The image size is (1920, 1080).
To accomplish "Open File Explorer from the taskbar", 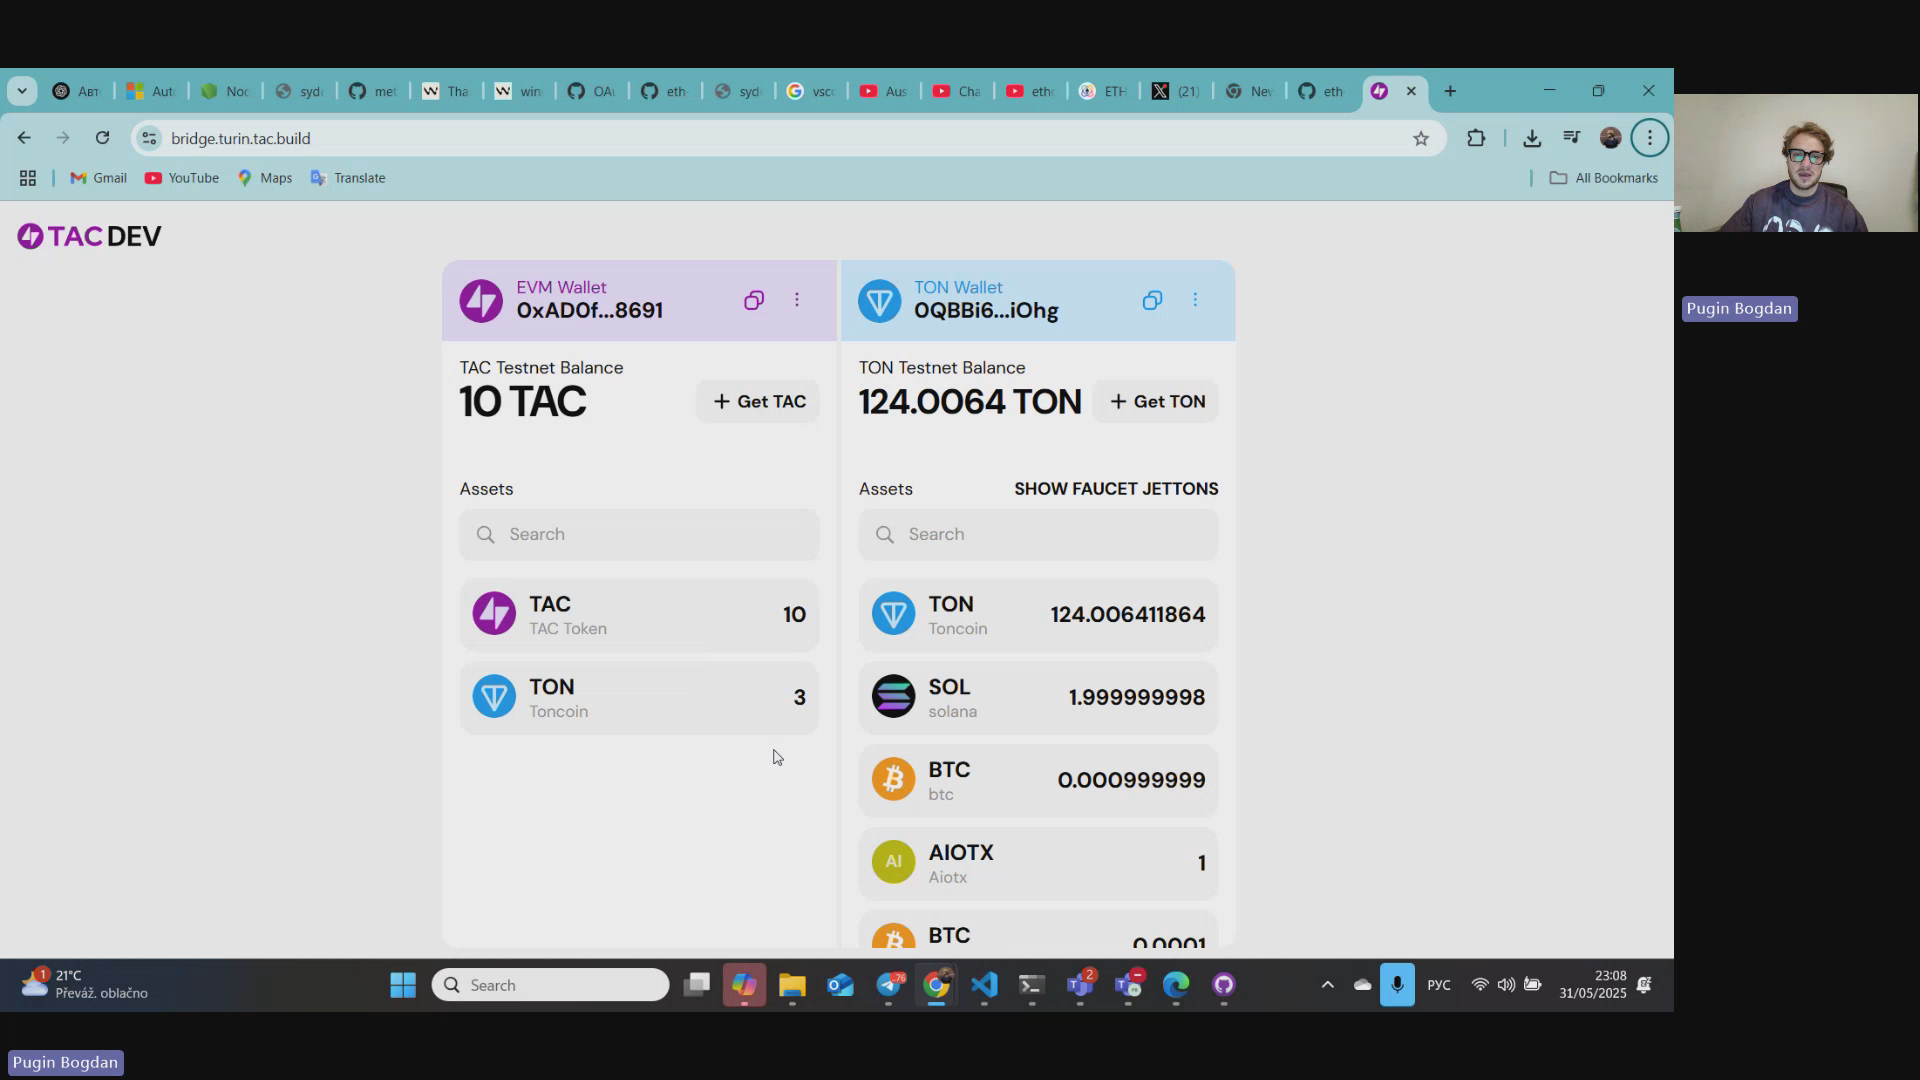I will pos(792,985).
